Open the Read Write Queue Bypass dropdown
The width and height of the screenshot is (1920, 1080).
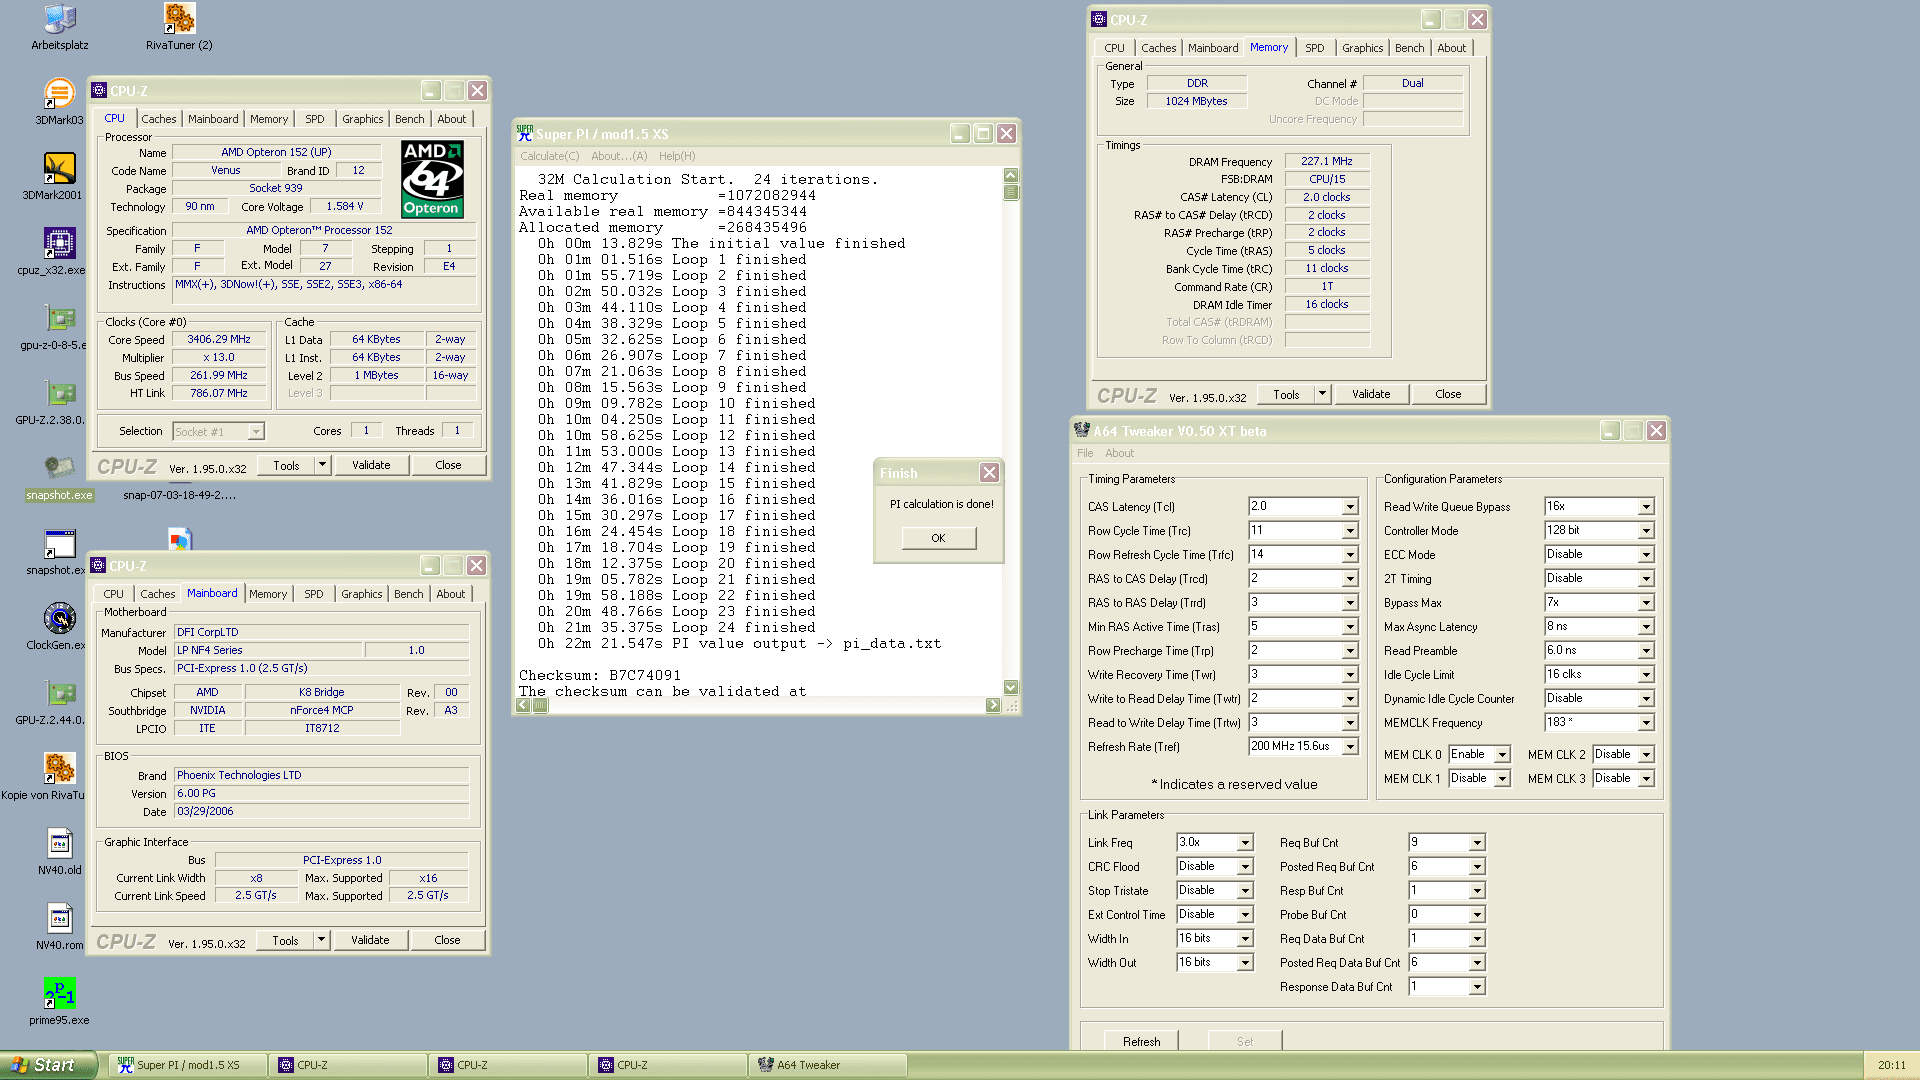(1646, 507)
